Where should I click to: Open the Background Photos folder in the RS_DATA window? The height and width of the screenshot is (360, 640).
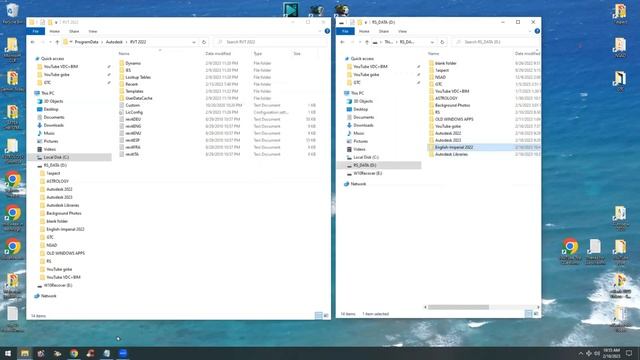(x=452, y=105)
